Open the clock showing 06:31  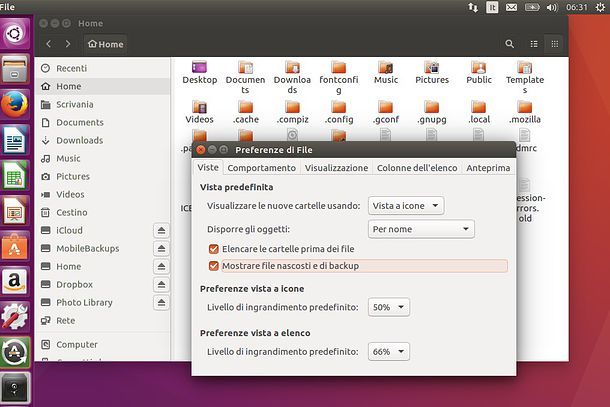click(577, 7)
